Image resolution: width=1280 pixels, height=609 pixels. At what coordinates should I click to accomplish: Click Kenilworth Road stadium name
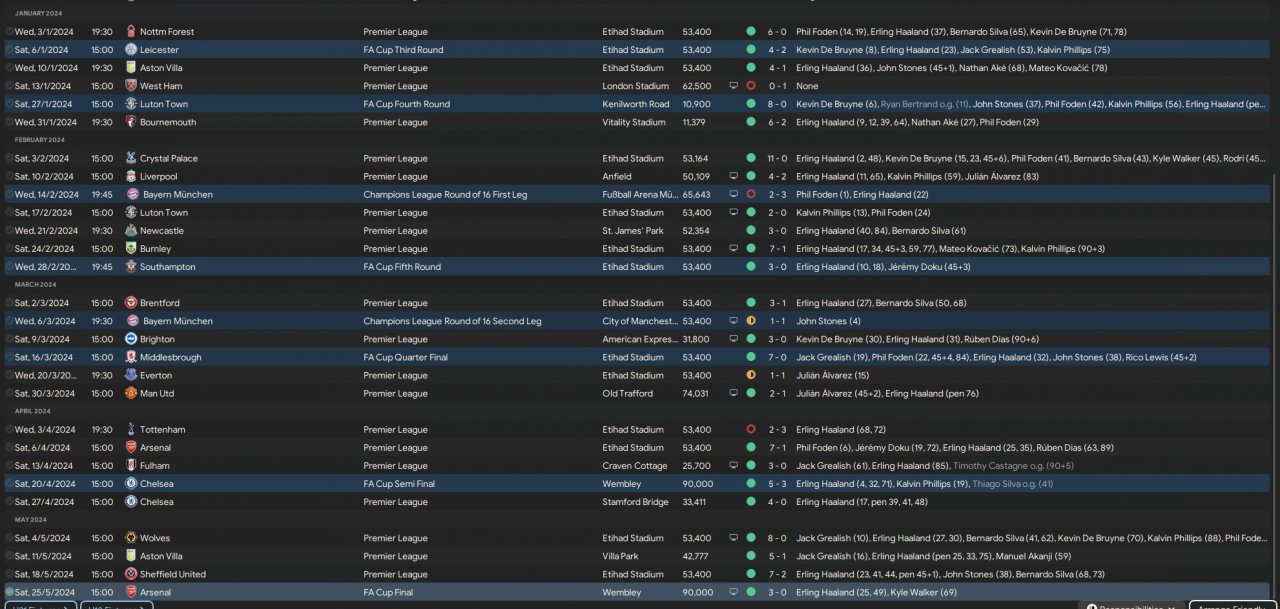pos(636,104)
